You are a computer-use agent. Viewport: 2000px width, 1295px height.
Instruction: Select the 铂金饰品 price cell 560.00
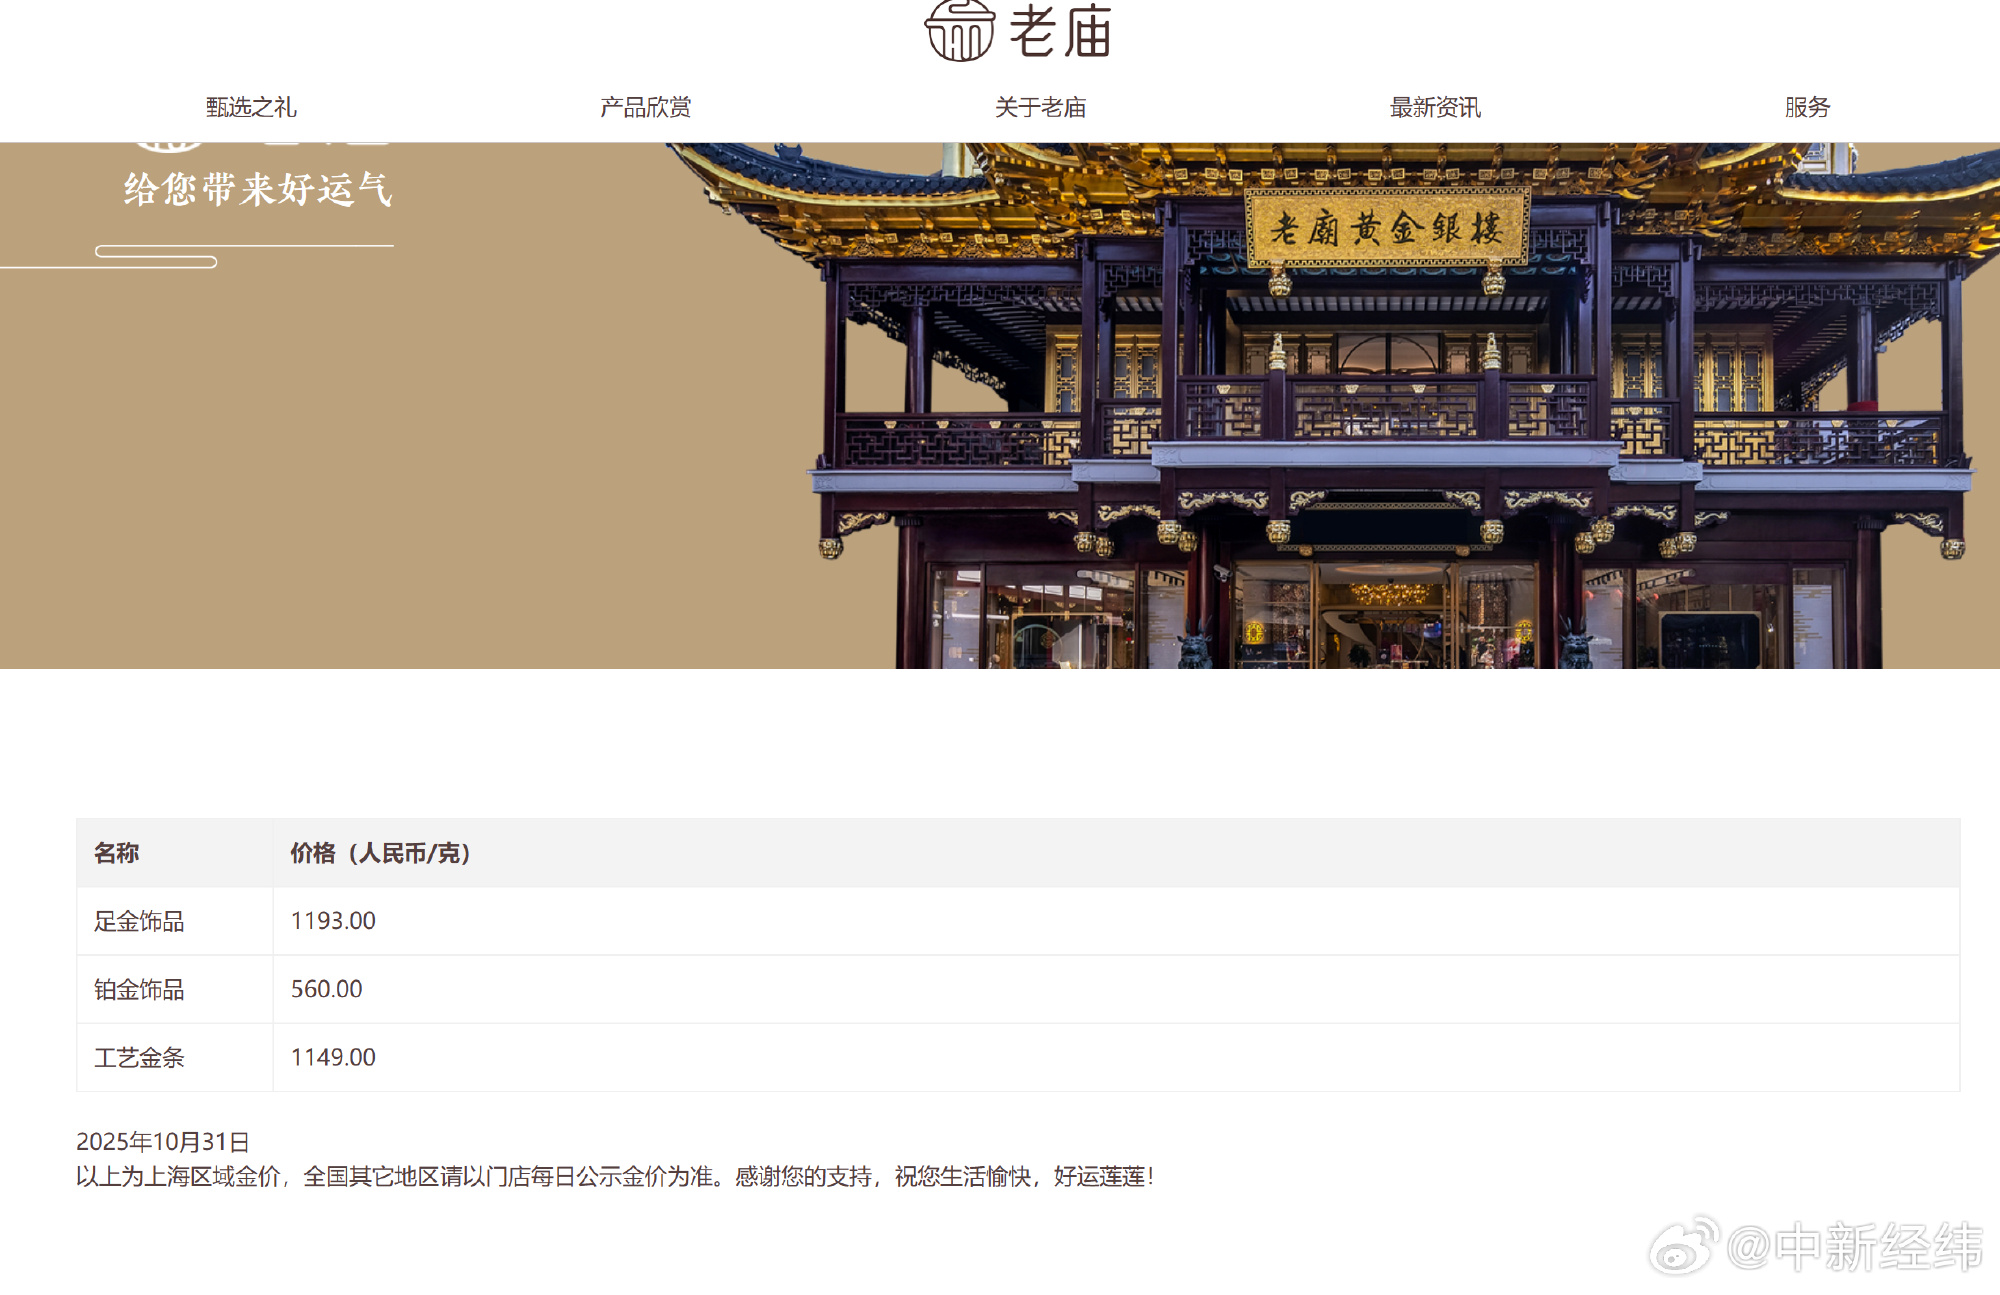(326, 989)
